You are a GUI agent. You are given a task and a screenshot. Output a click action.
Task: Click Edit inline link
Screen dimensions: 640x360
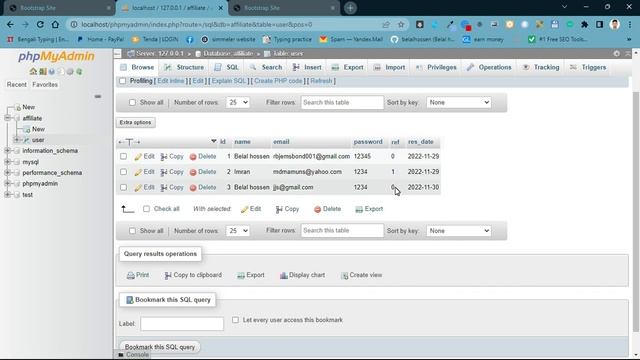(x=171, y=81)
